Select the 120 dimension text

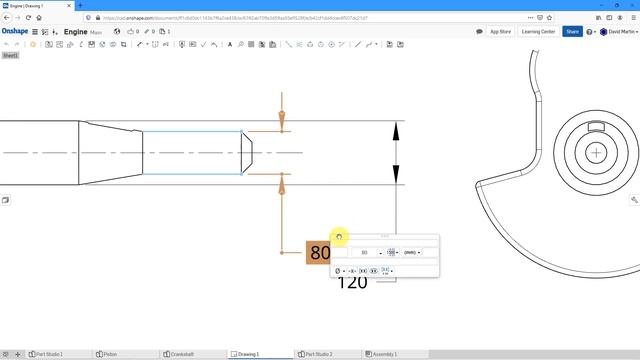click(352, 283)
